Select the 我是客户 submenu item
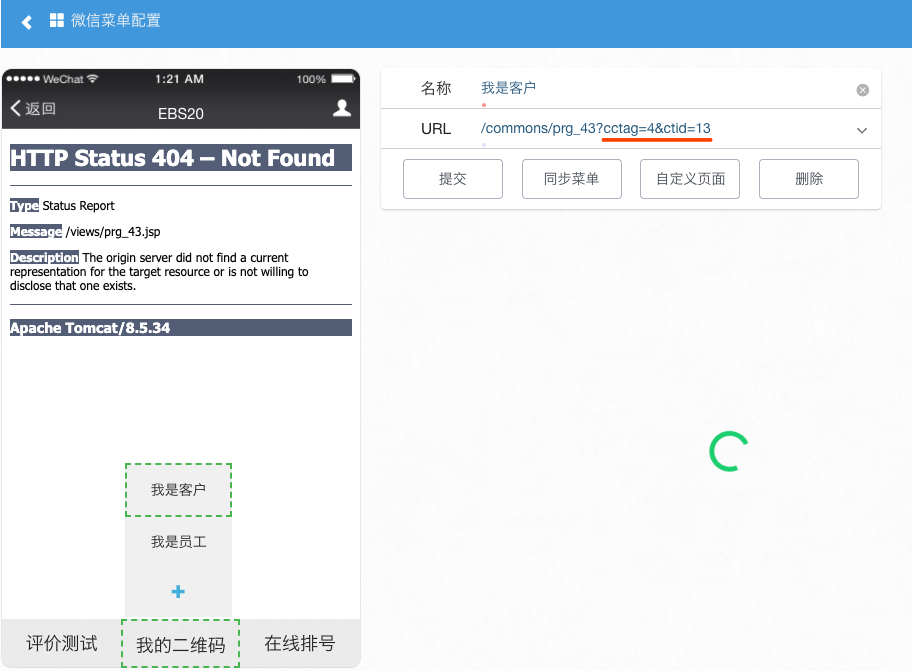The width and height of the screenshot is (912, 671). (178, 490)
